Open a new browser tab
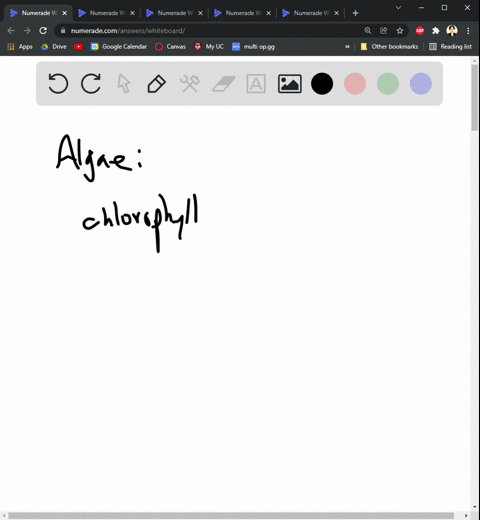 355,13
